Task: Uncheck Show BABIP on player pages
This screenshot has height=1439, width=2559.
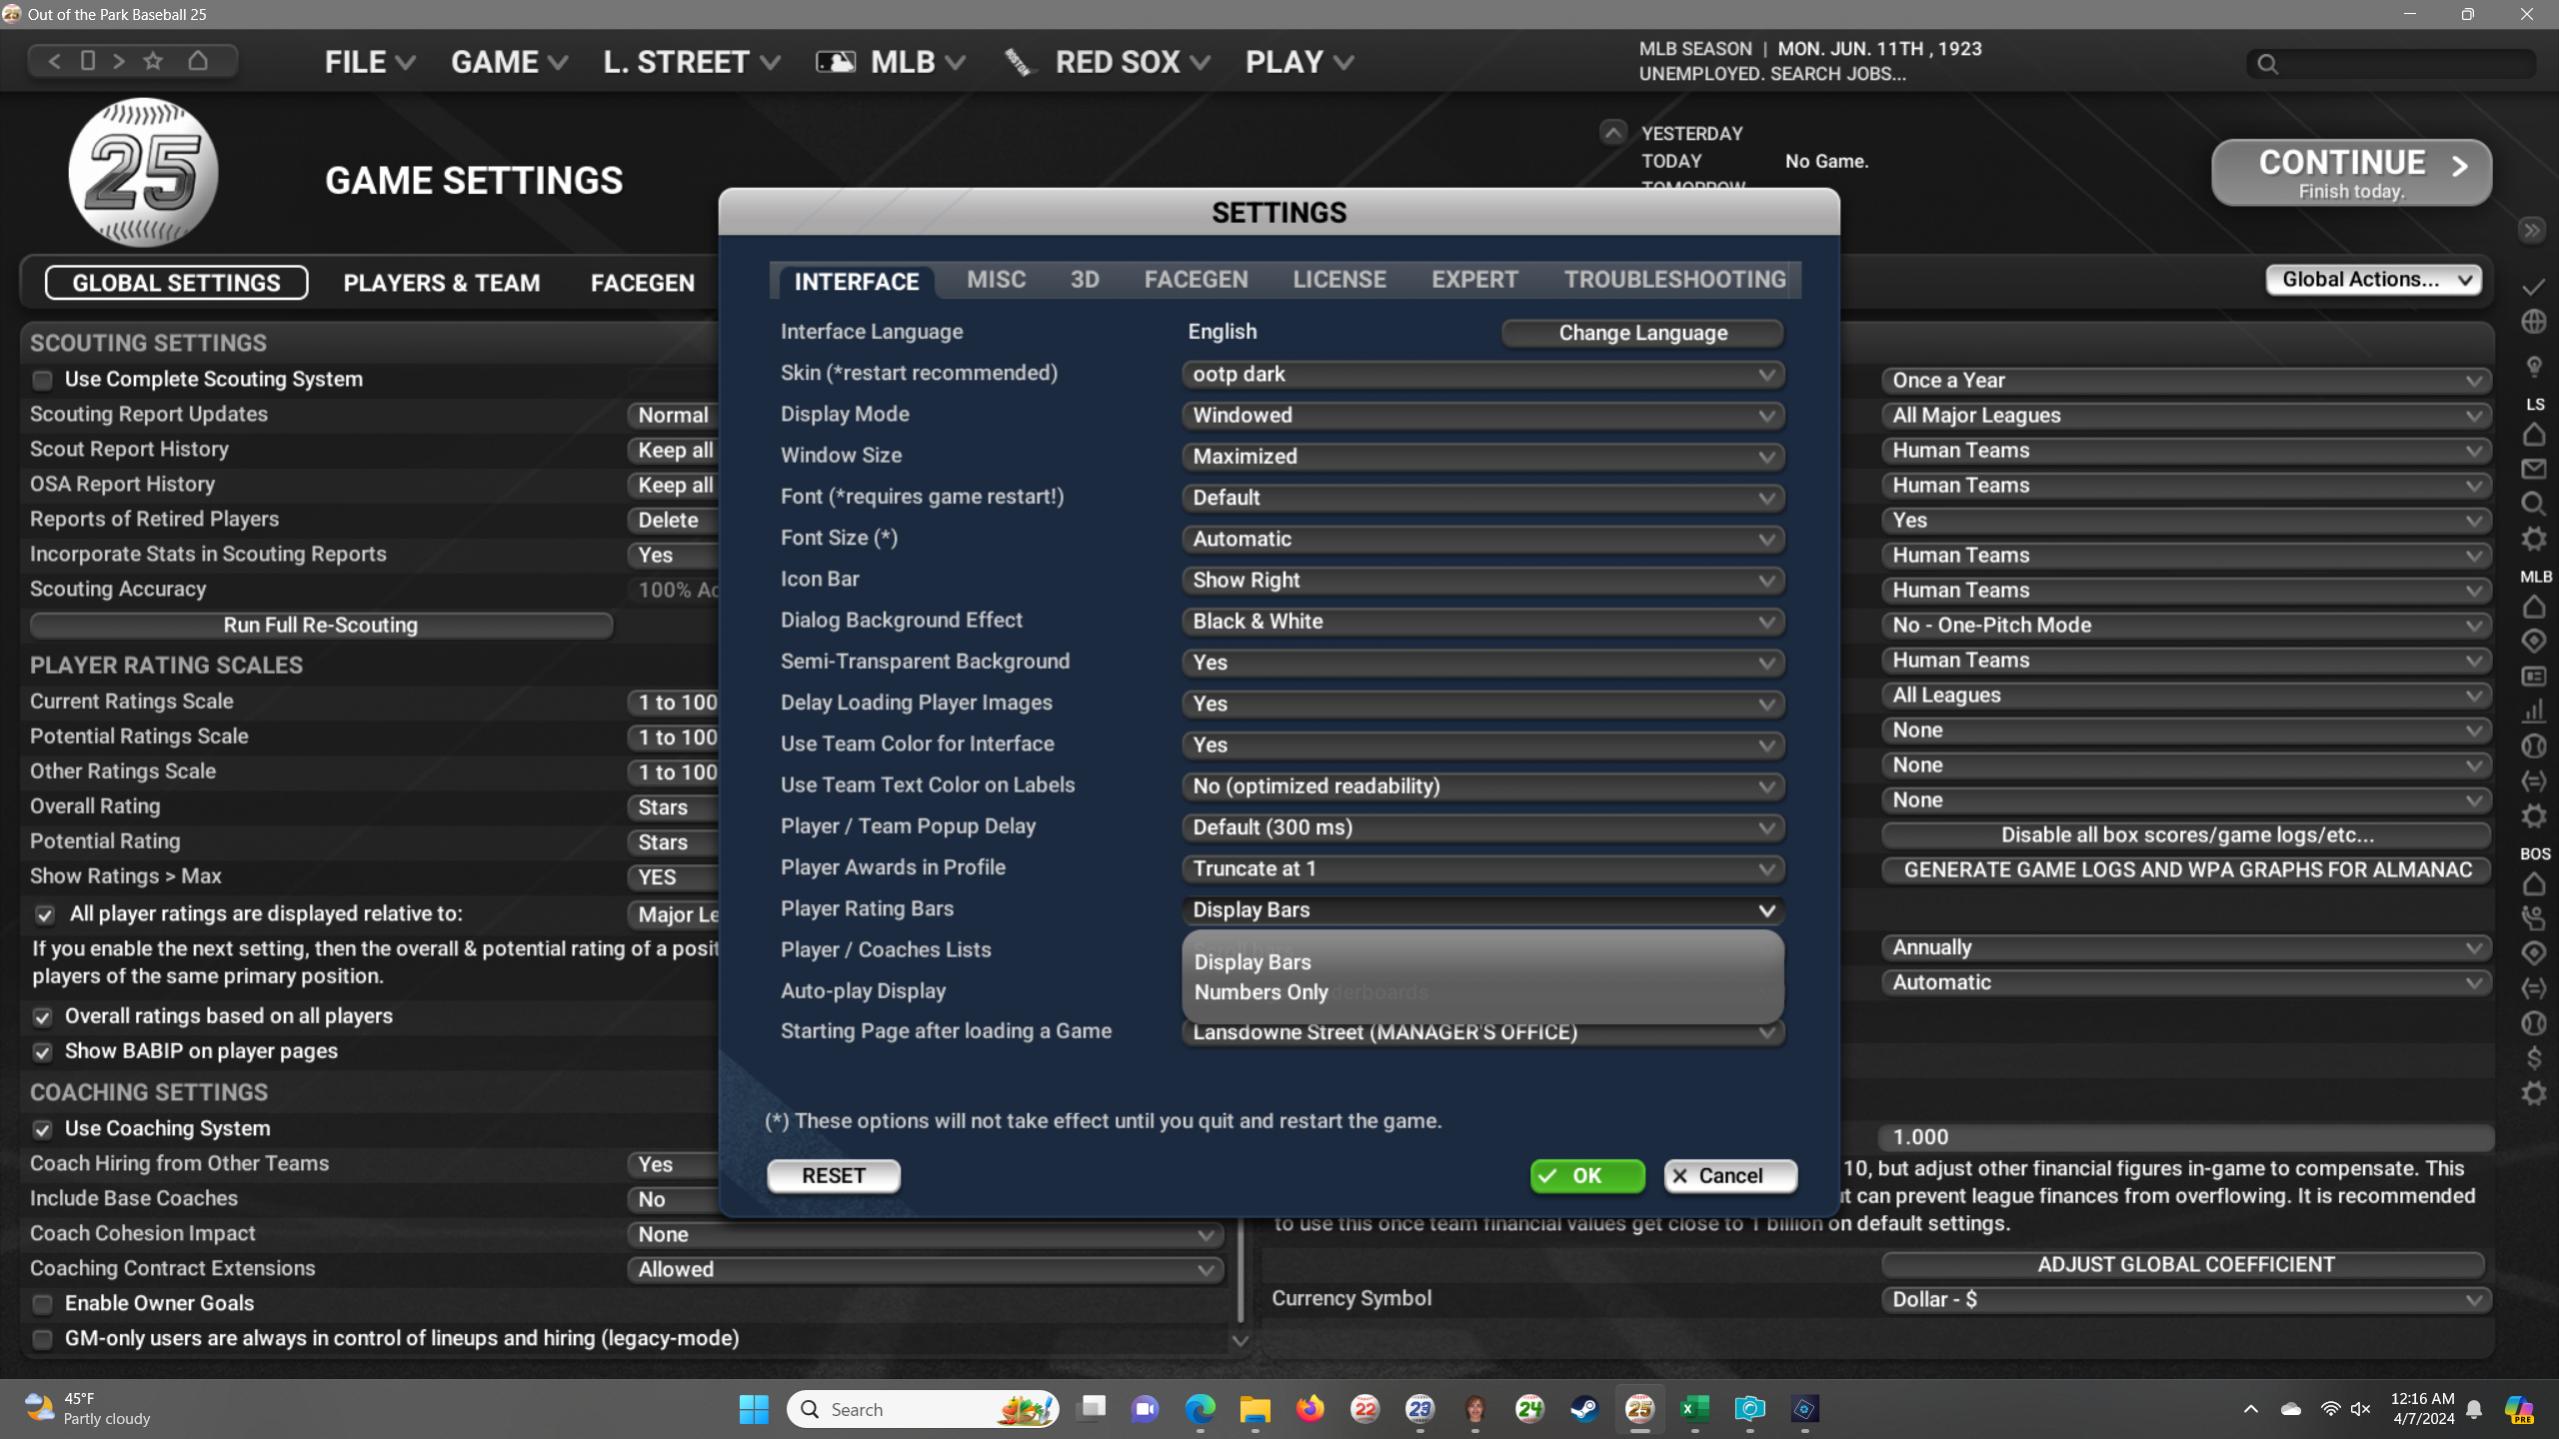Action: click(42, 1052)
